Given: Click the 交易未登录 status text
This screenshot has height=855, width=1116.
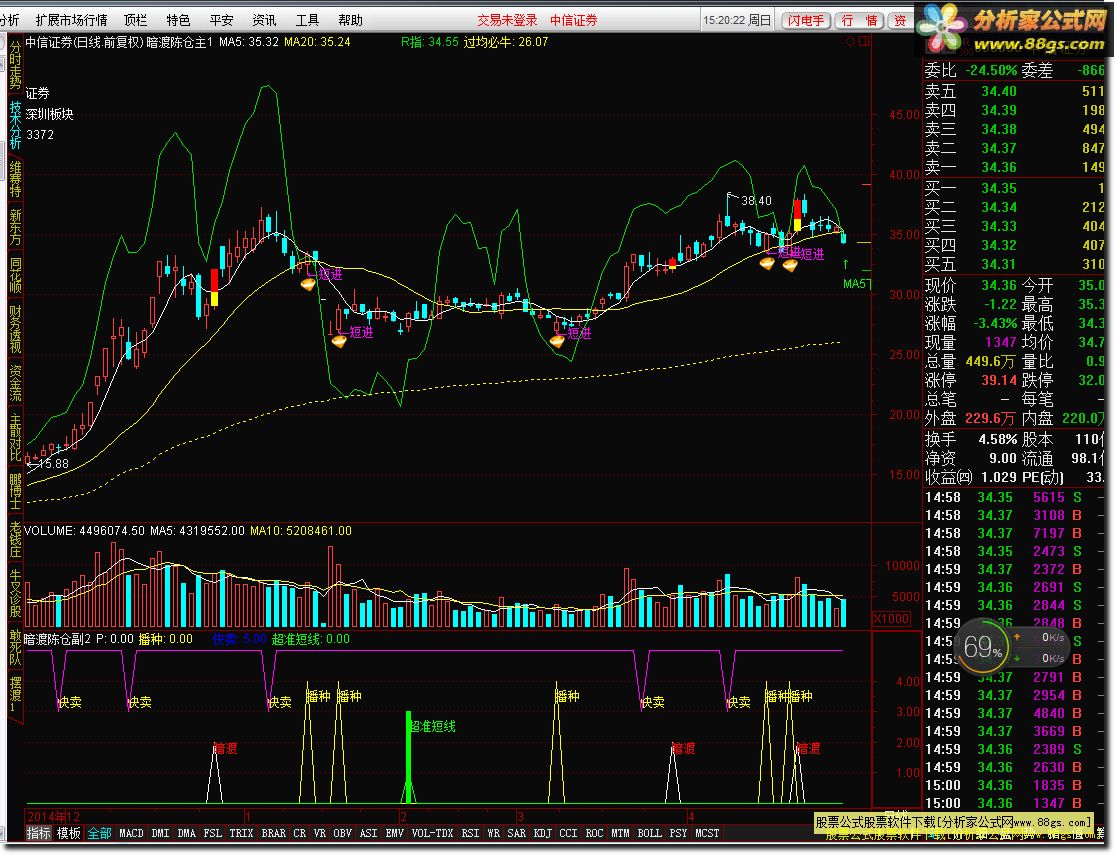Looking at the screenshot, I should (x=507, y=21).
